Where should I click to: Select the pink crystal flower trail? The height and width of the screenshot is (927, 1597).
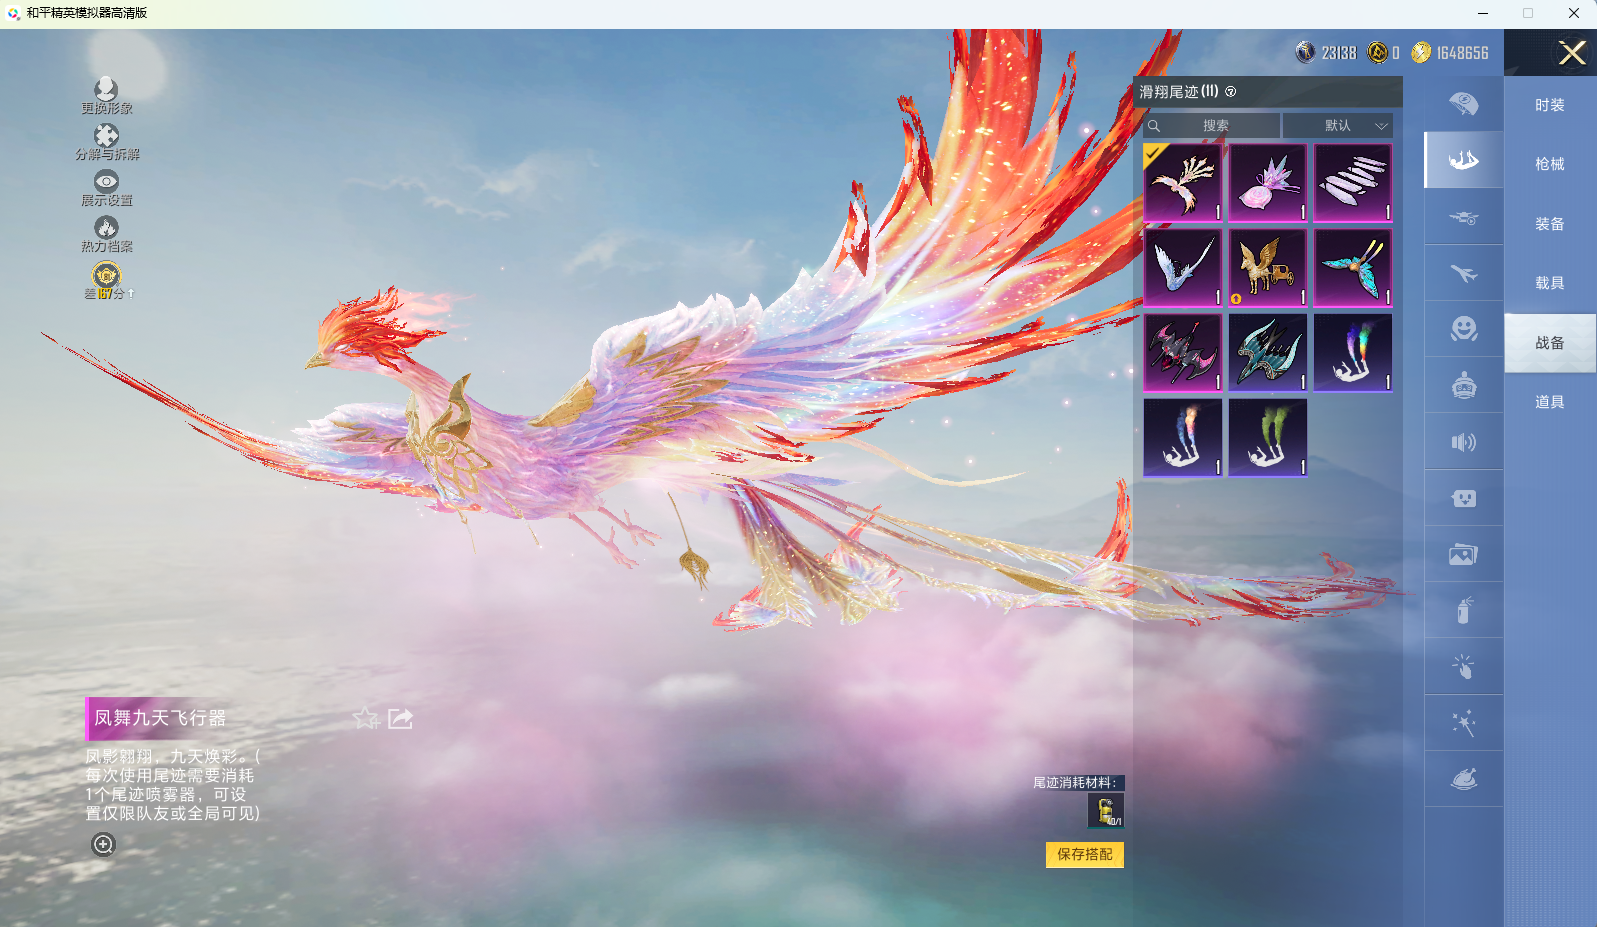(x=1268, y=183)
